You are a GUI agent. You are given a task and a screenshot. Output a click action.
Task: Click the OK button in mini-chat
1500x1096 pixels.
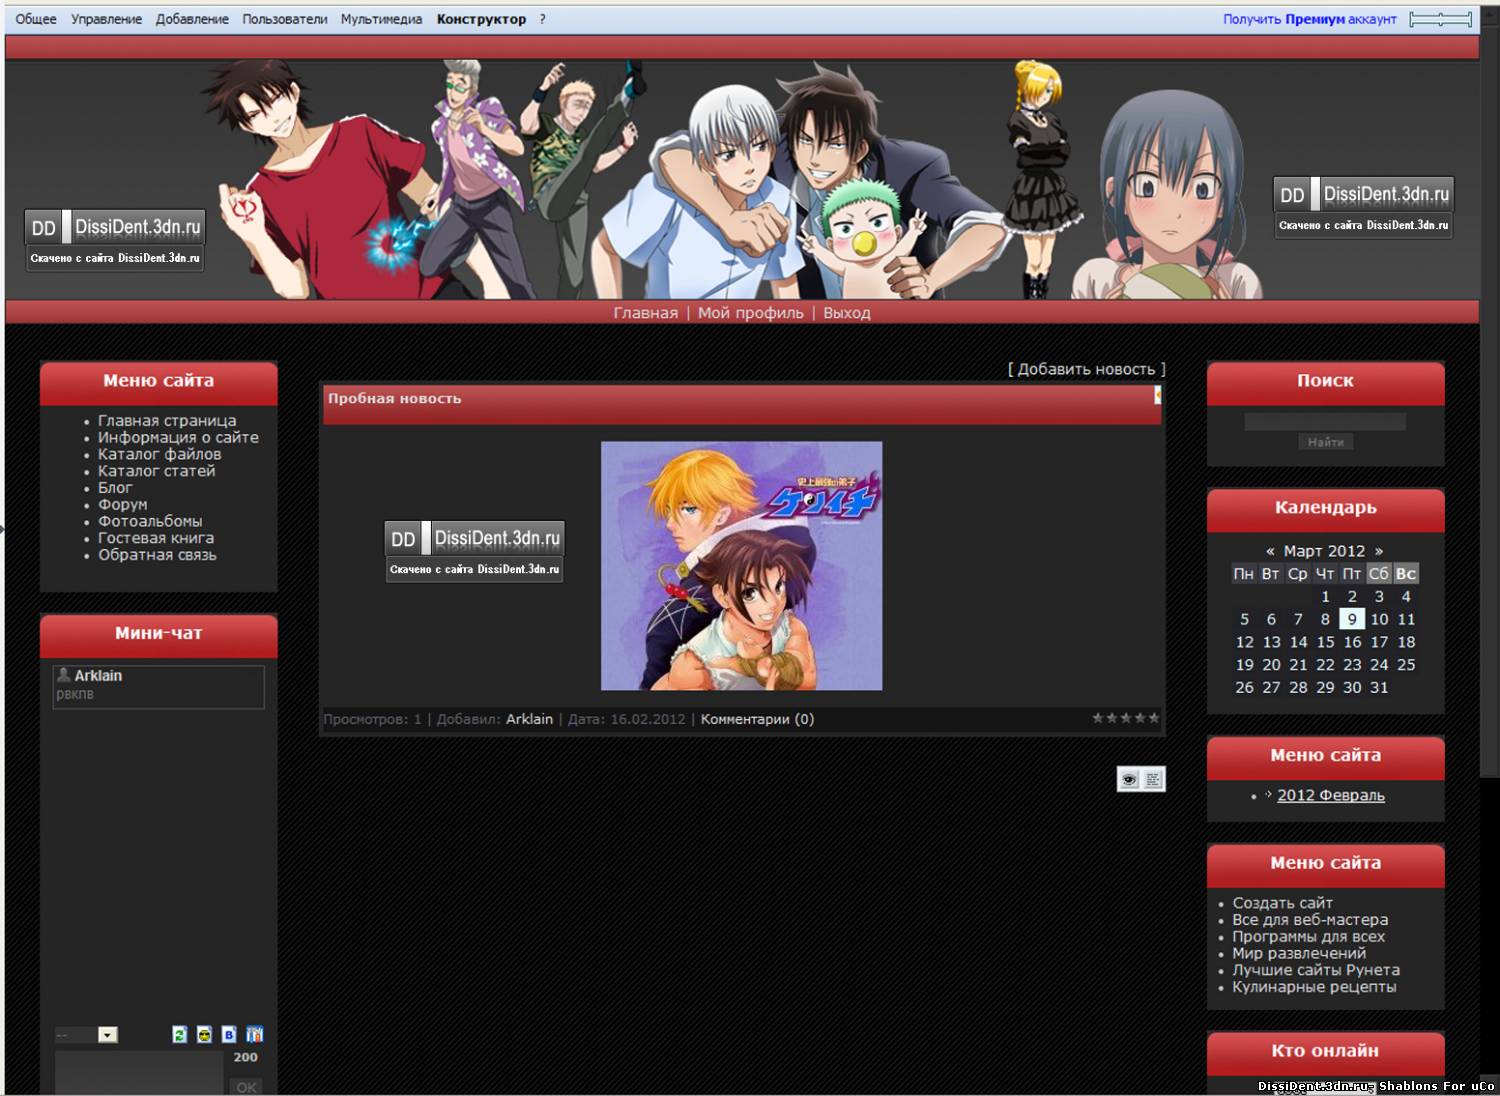(x=246, y=1087)
